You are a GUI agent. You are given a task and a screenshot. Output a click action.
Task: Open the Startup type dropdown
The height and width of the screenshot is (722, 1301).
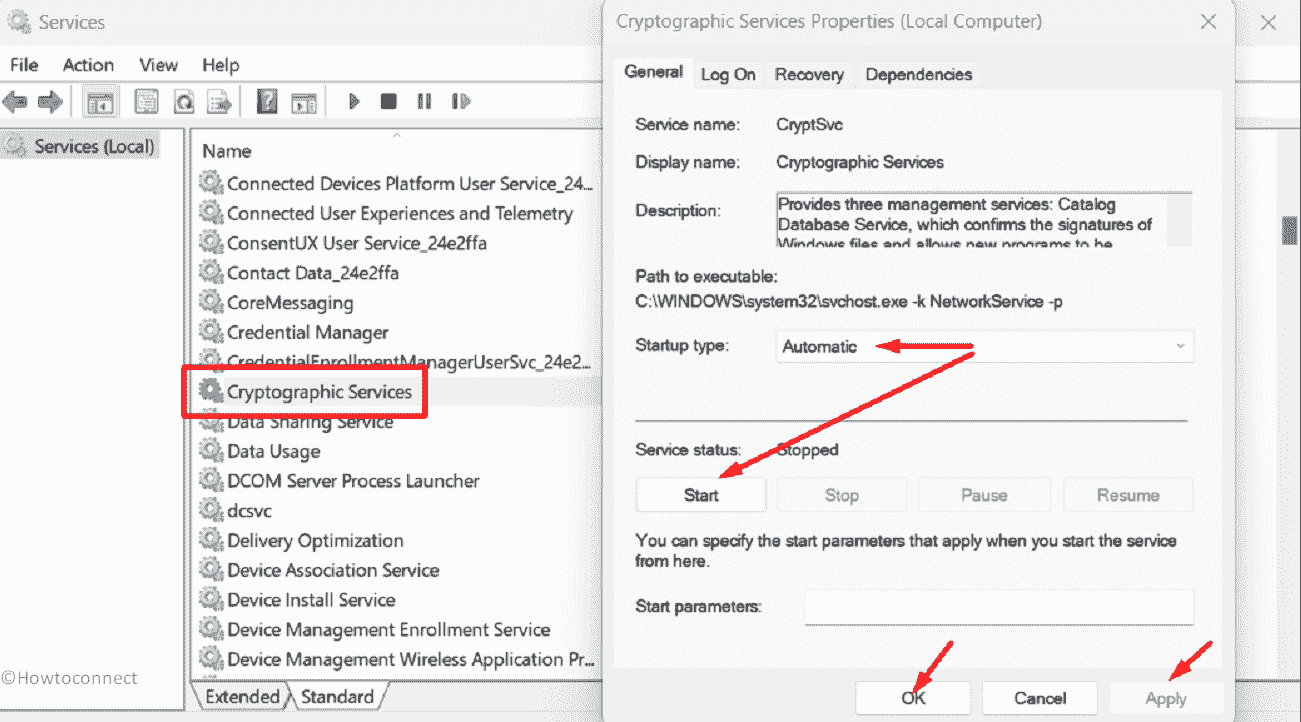pyautogui.click(x=984, y=346)
